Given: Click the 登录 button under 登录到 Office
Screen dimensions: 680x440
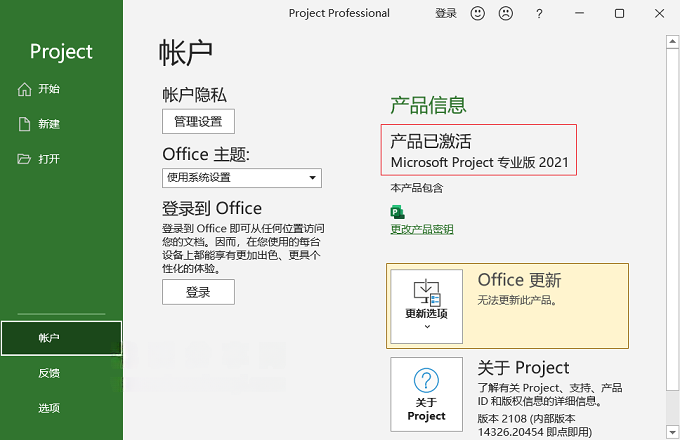Looking at the screenshot, I should 198,292.
